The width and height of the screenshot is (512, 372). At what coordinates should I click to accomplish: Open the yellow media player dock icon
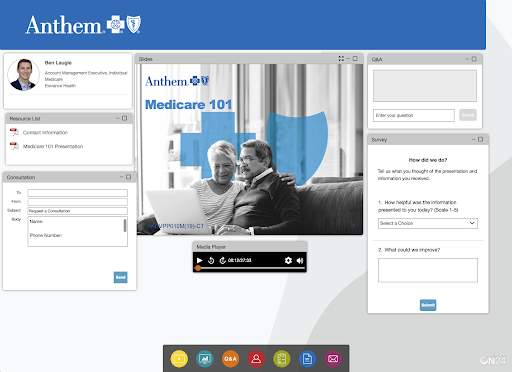179,359
